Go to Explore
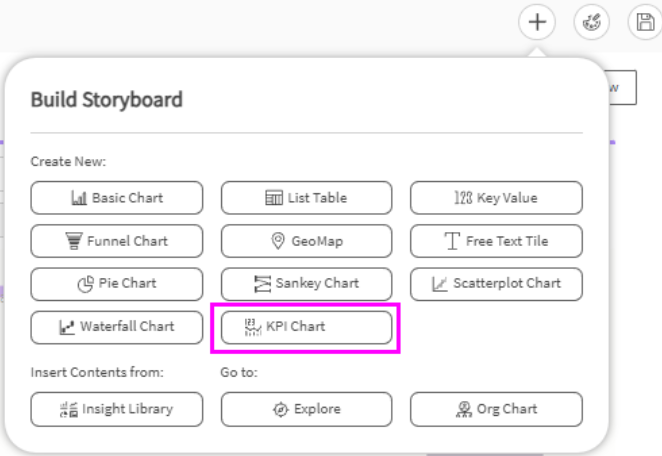The width and height of the screenshot is (662, 456). tap(306, 408)
